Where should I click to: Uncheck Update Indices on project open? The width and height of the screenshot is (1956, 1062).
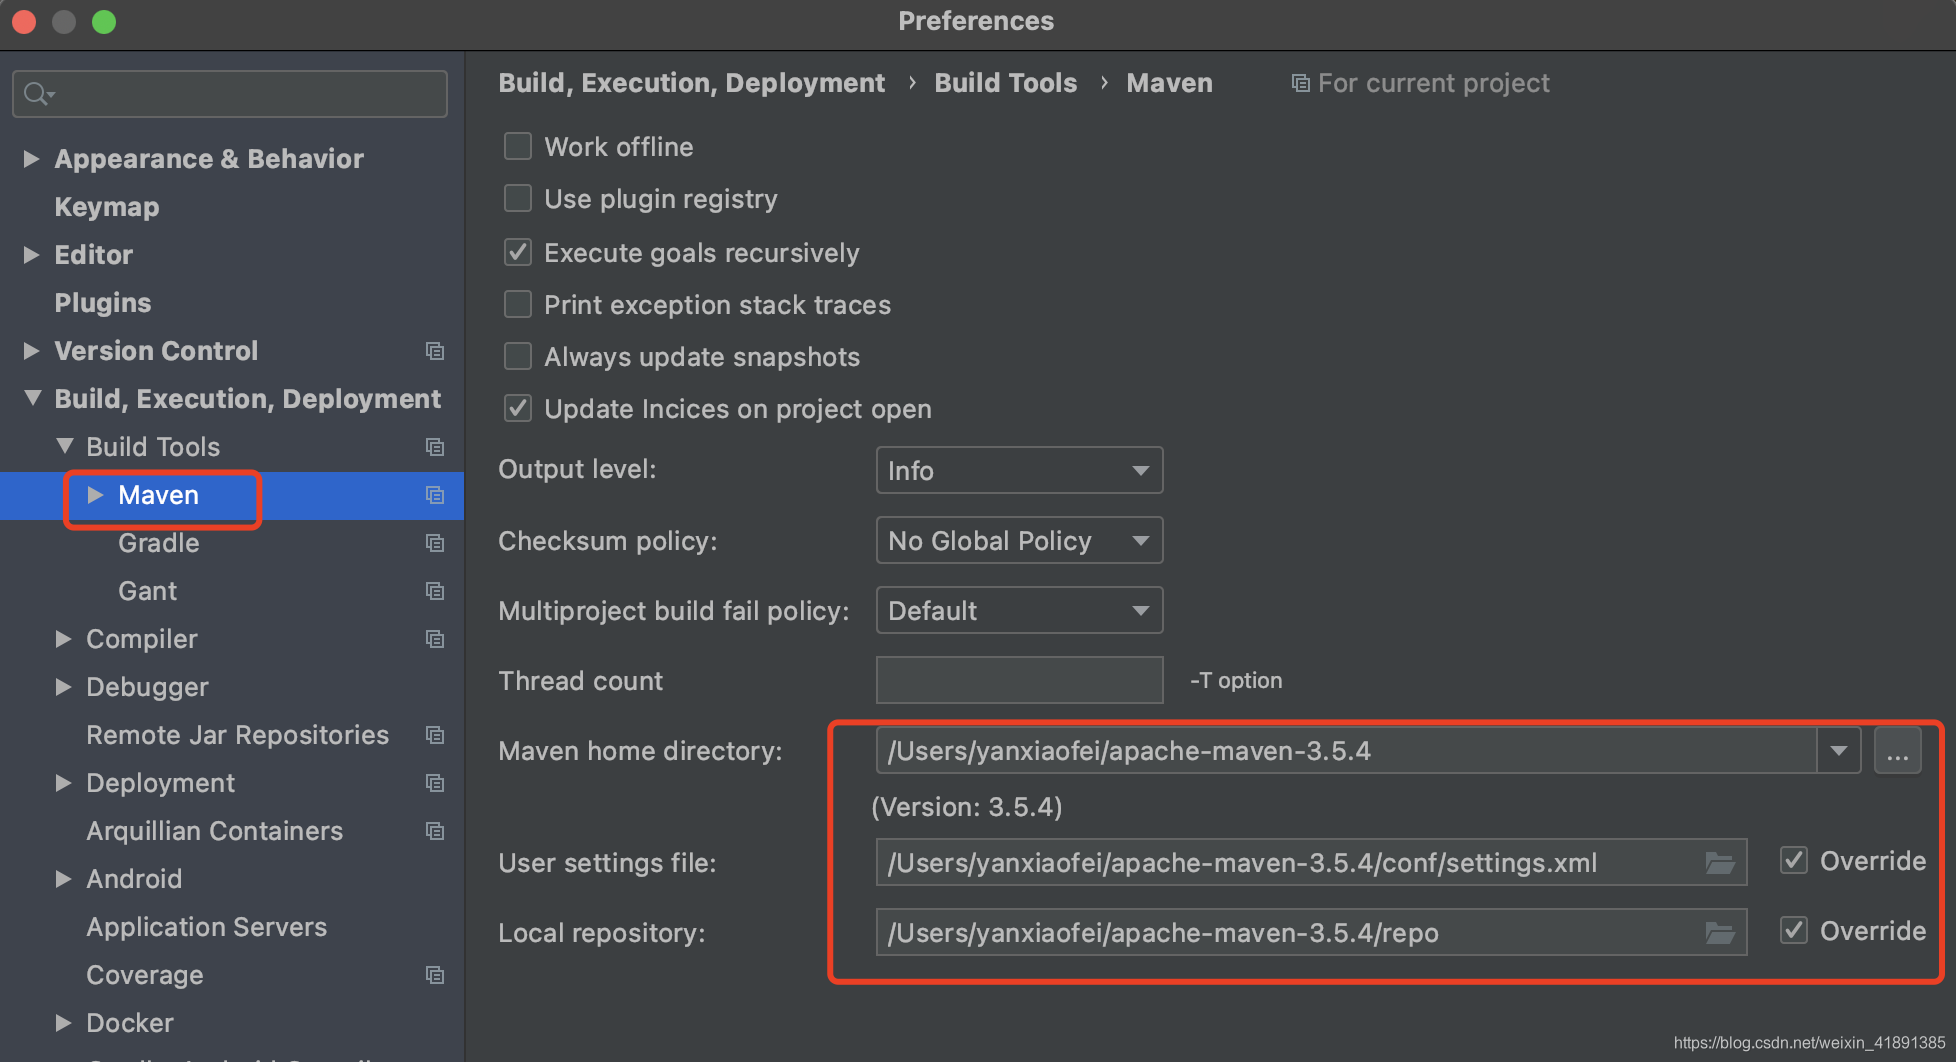point(518,409)
